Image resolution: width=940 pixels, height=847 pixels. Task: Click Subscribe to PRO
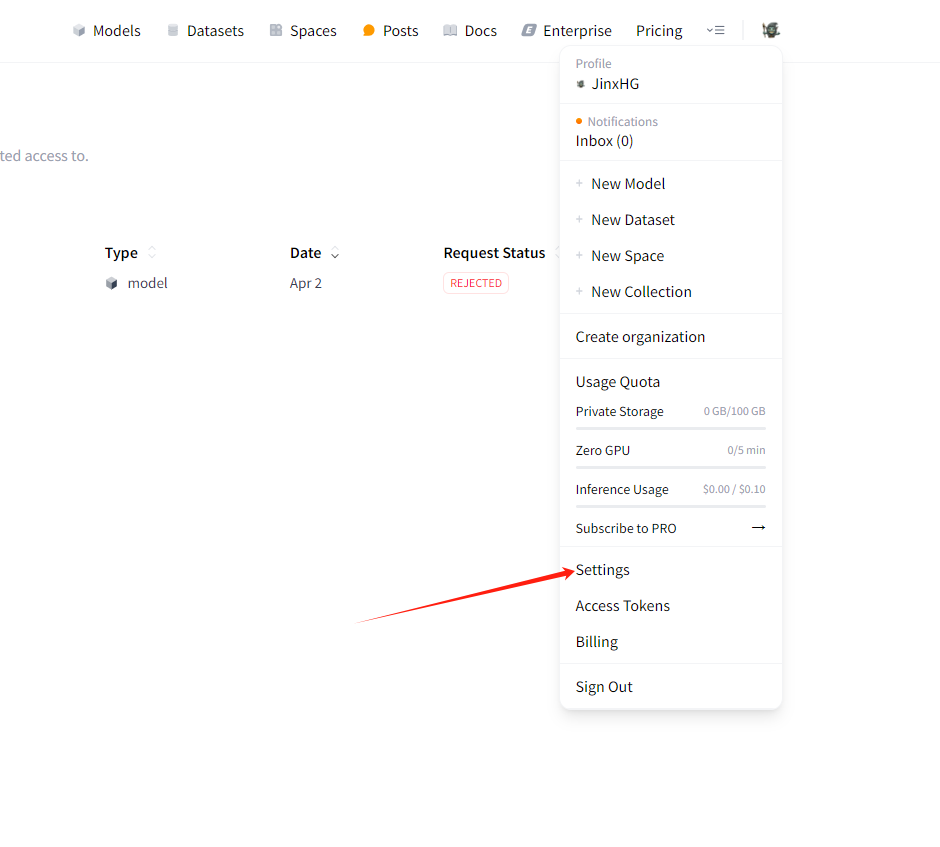click(x=626, y=528)
